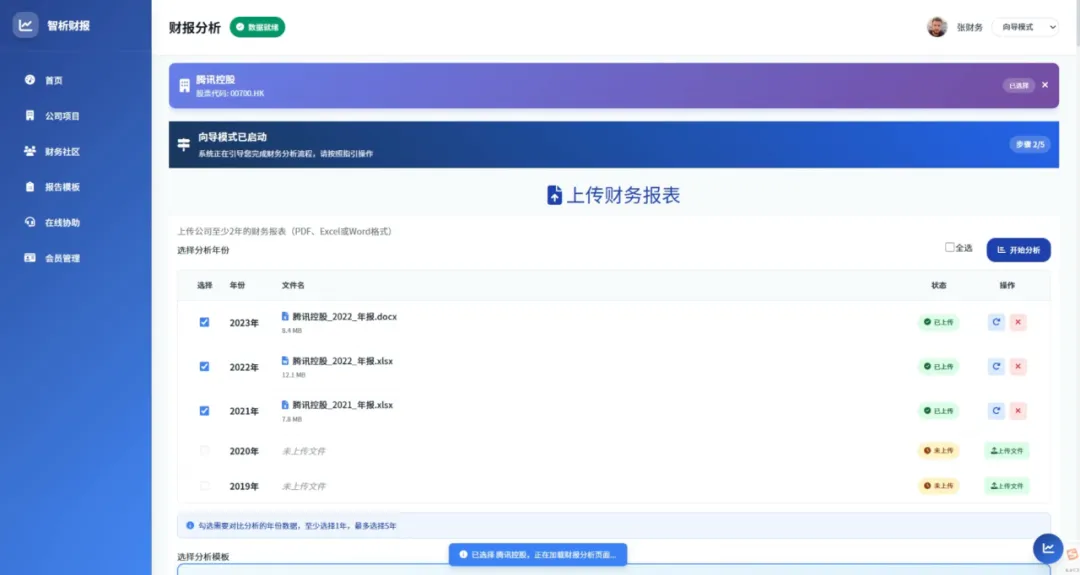Re-upload the 2023年 file with refresh icon
The image size is (1080, 575).
pyautogui.click(x=996, y=322)
